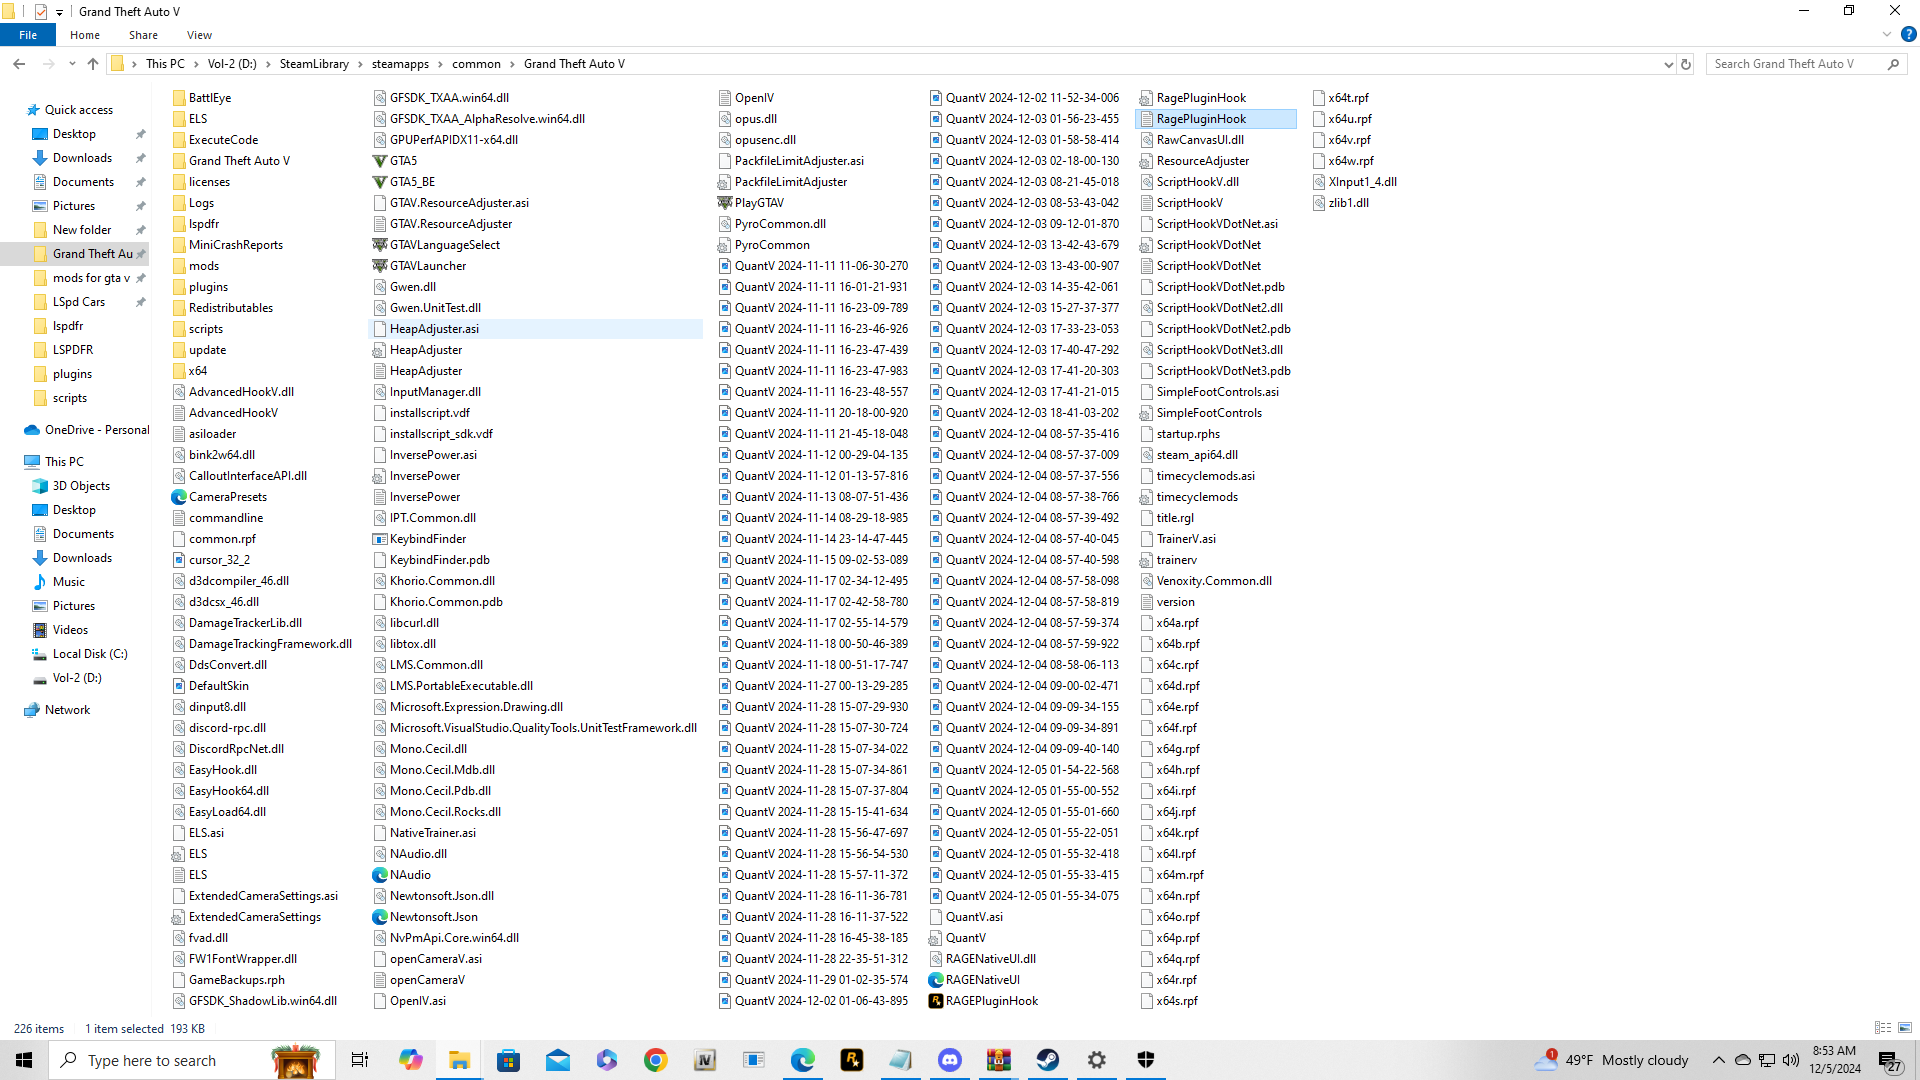
Task: Open the File menu
Action: [28, 35]
